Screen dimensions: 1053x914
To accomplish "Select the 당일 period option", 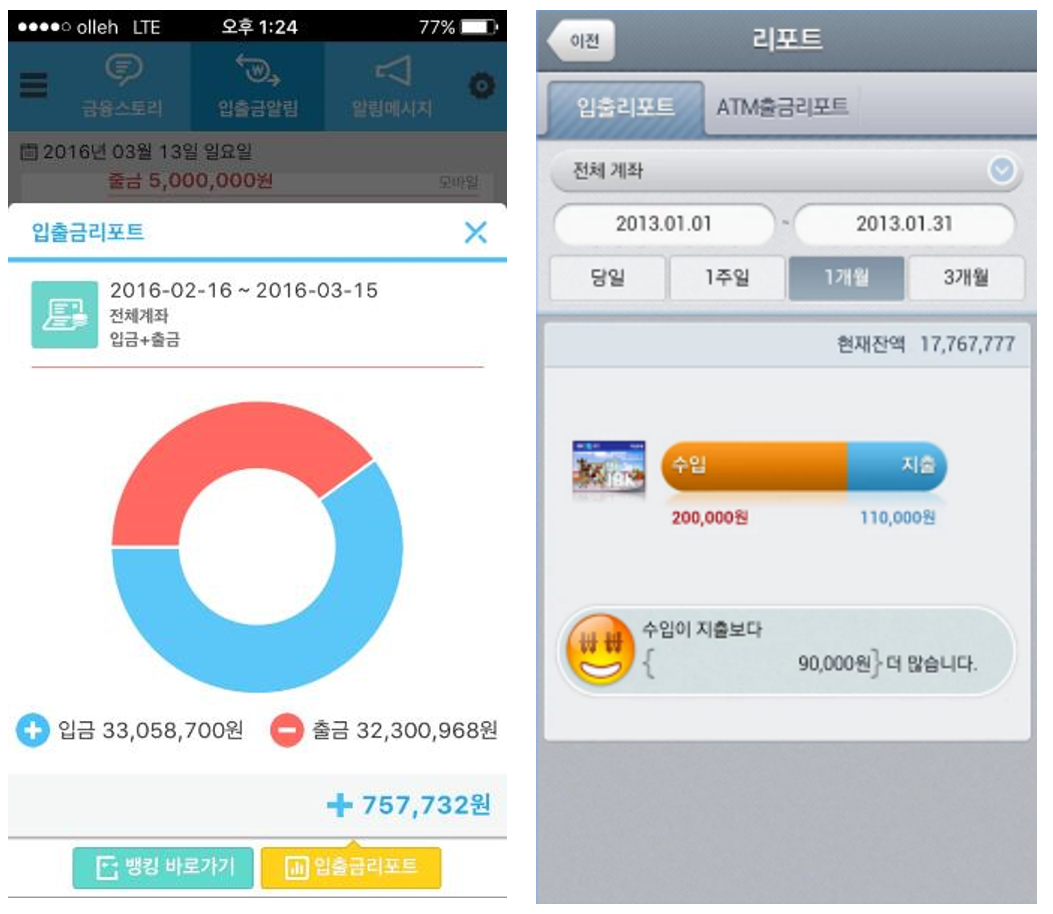I will click(607, 277).
